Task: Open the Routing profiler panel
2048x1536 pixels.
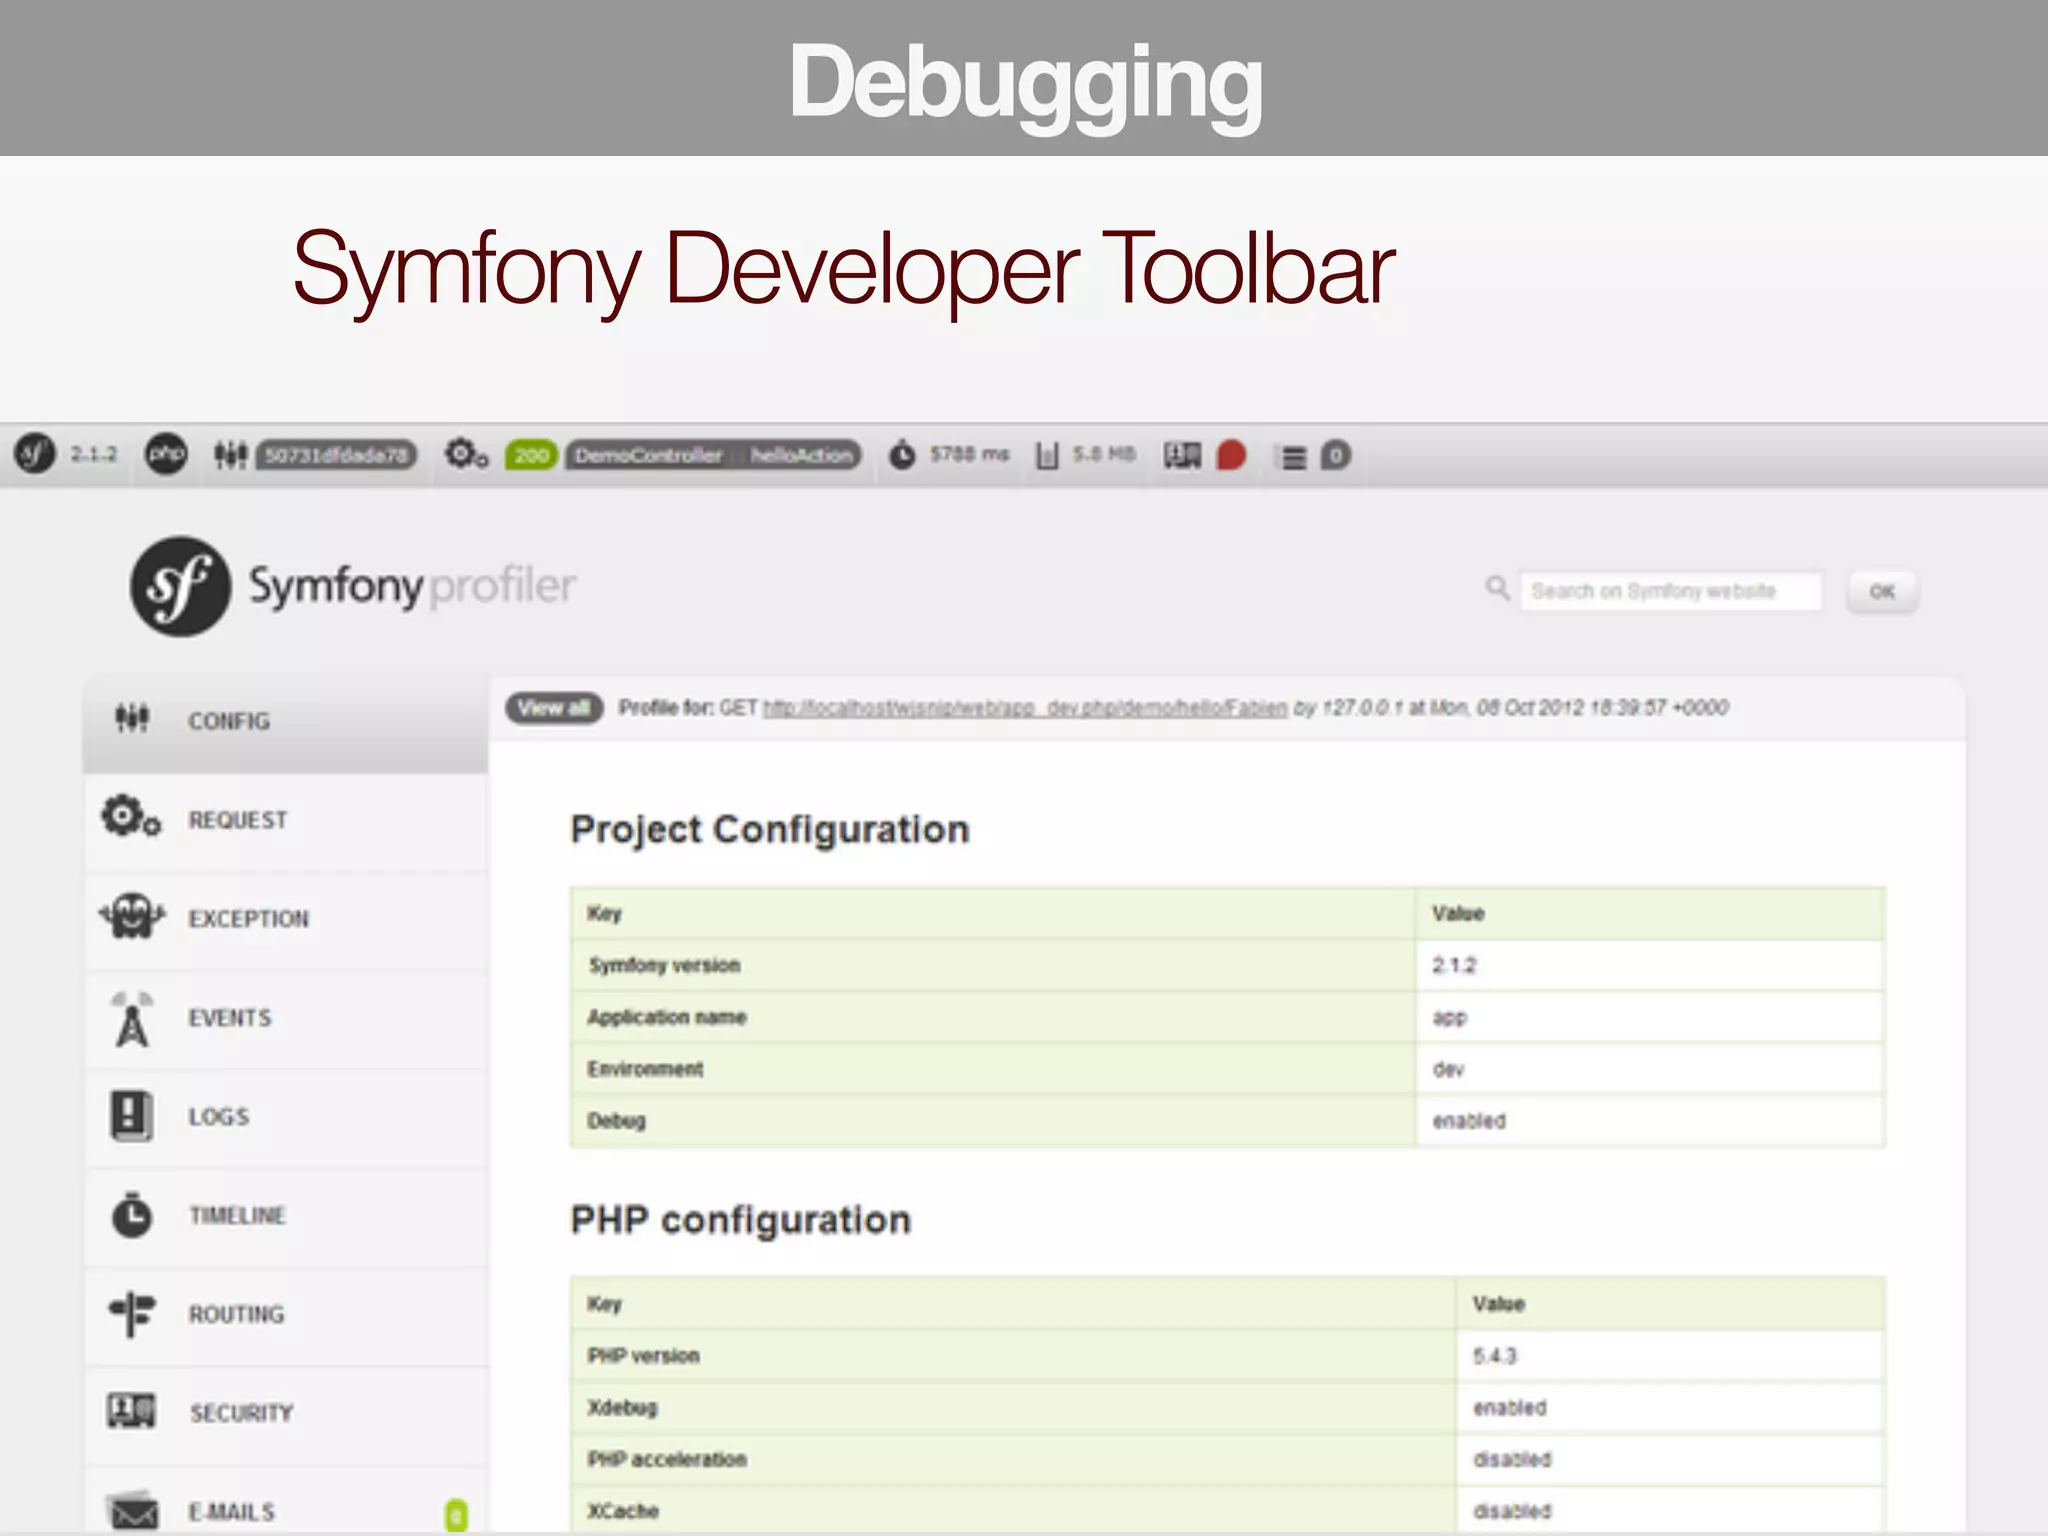Action: (x=285, y=1315)
